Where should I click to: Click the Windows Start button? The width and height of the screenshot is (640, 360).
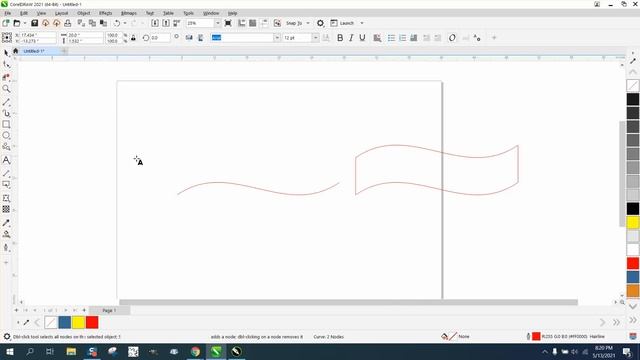click(x=9, y=351)
